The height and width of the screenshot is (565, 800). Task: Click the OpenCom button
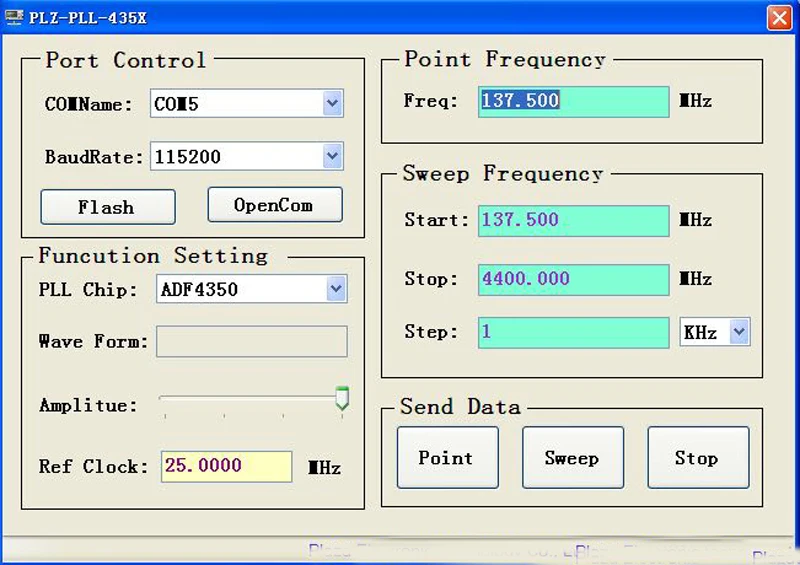click(274, 205)
